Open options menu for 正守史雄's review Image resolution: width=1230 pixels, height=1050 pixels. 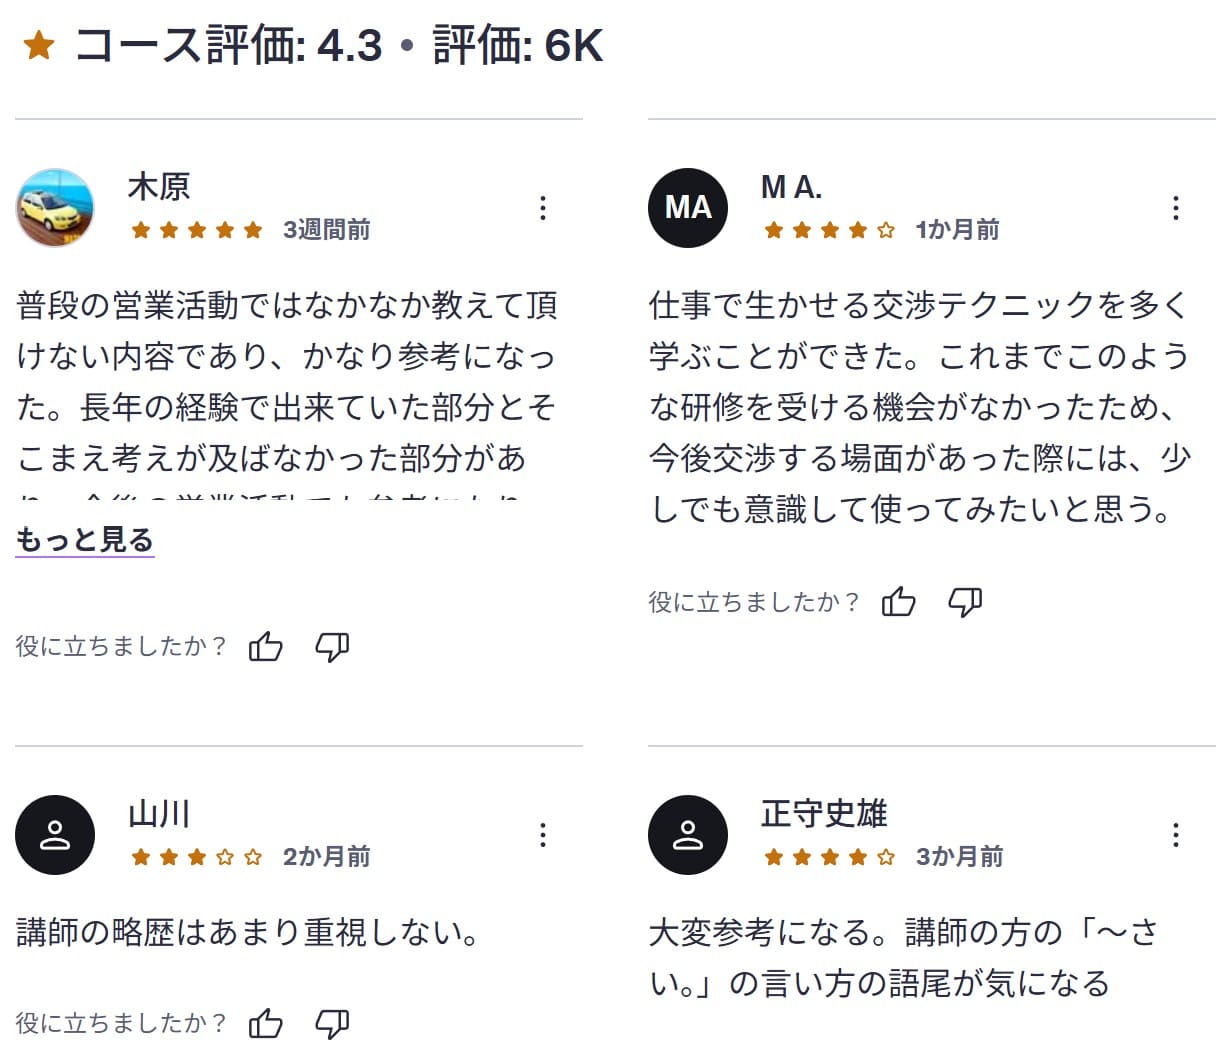coord(1175,834)
